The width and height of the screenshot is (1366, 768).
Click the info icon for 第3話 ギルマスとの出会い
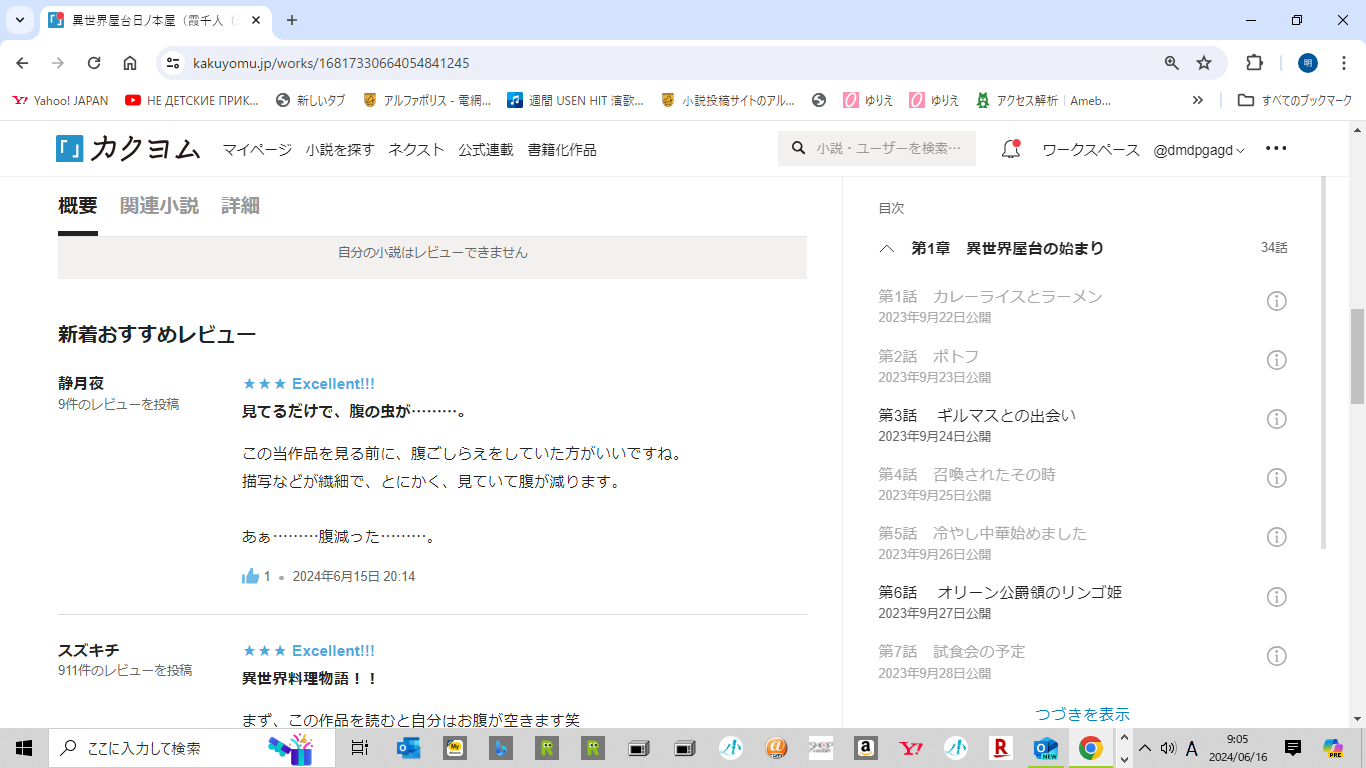click(1276, 419)
